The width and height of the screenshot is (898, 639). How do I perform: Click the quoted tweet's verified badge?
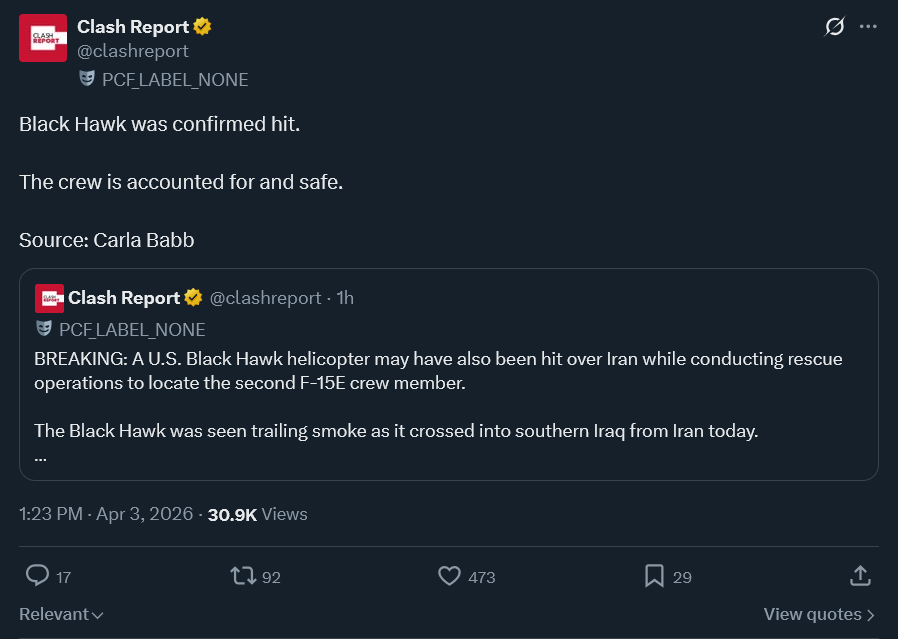[x=192, y=298]
